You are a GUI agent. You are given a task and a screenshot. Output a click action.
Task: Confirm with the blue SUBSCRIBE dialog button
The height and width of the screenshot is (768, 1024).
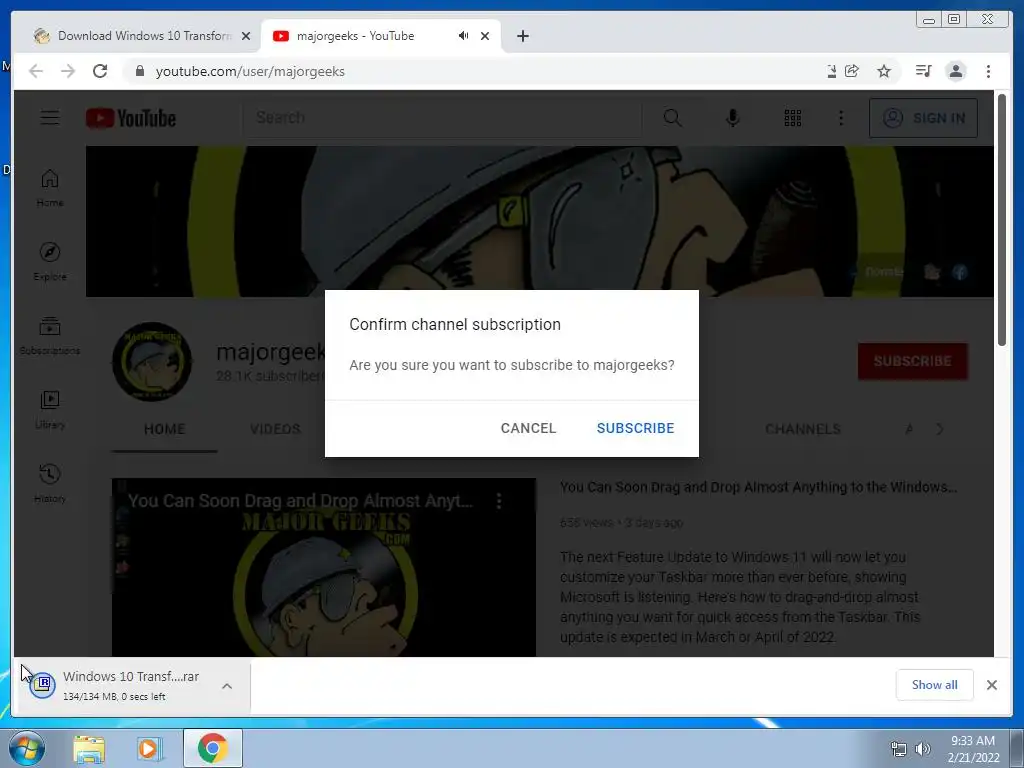635,428
